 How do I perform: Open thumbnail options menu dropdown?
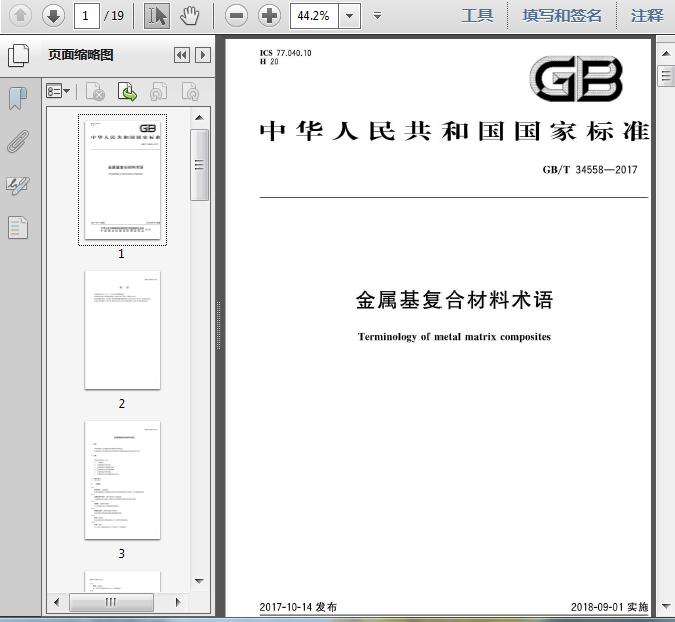[58, 91]
